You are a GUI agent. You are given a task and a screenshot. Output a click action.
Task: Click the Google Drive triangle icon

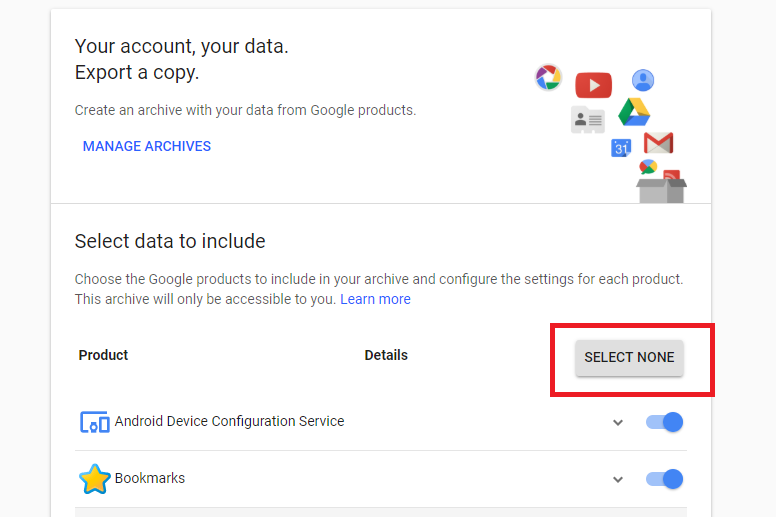(634, 112)
